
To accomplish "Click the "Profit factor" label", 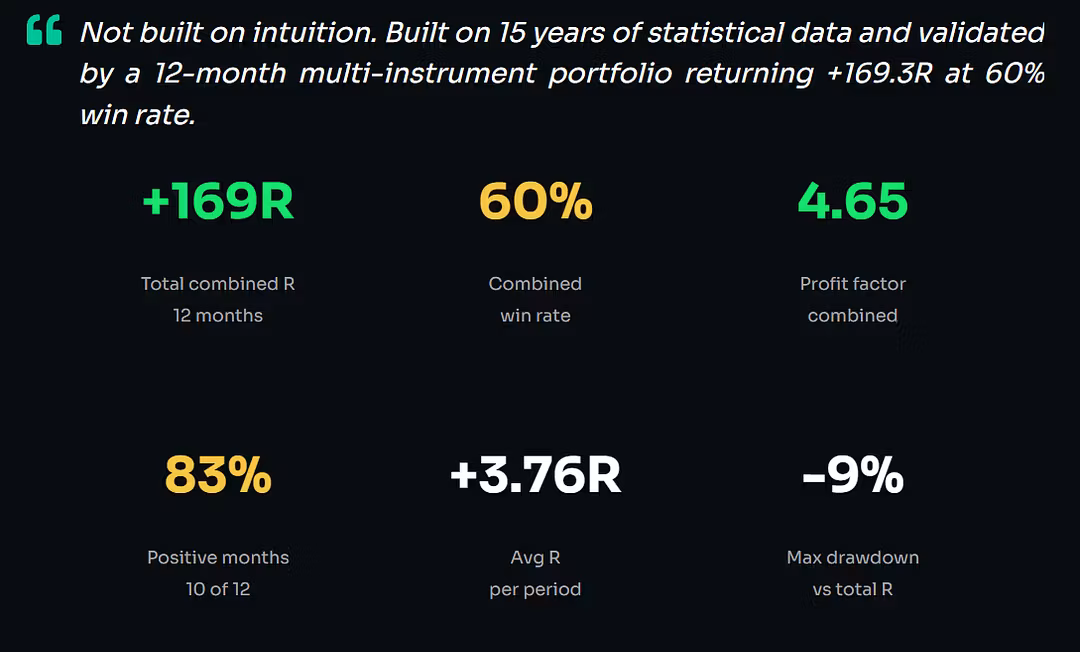I will pyautogui.click(x=853, y=284).
